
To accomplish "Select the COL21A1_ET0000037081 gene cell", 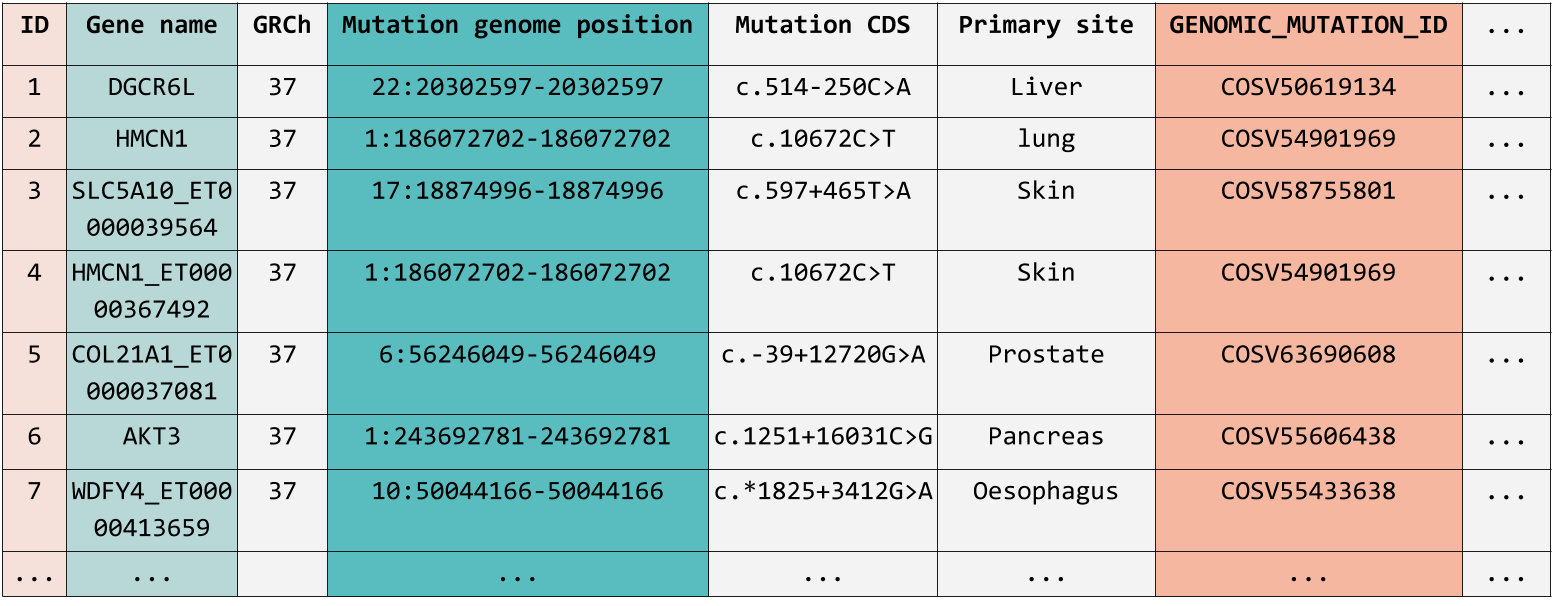I will [x=152, y=372].
